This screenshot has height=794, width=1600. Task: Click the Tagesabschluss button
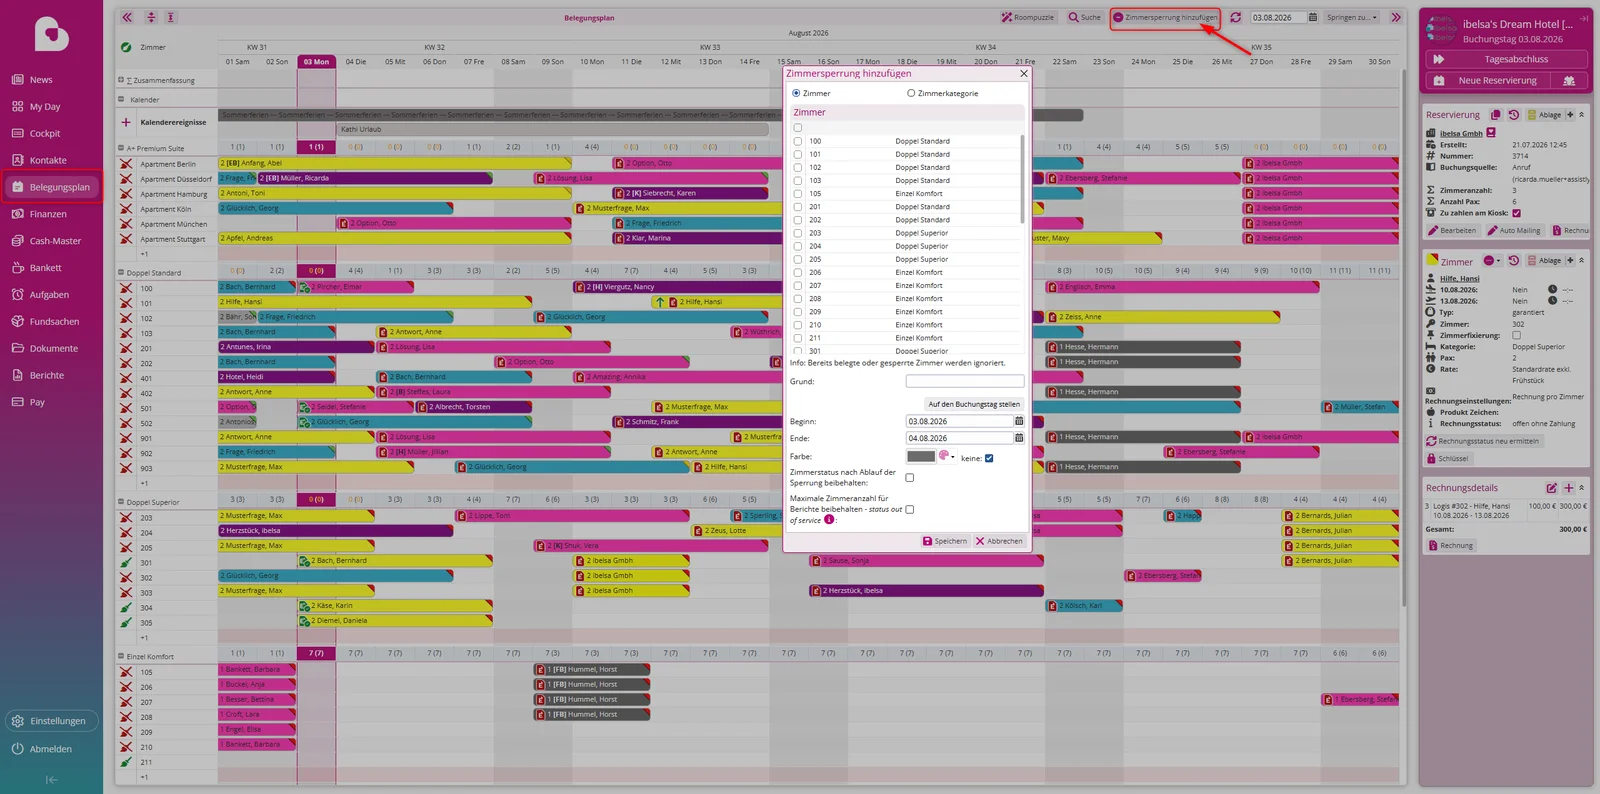(1506, 59)
